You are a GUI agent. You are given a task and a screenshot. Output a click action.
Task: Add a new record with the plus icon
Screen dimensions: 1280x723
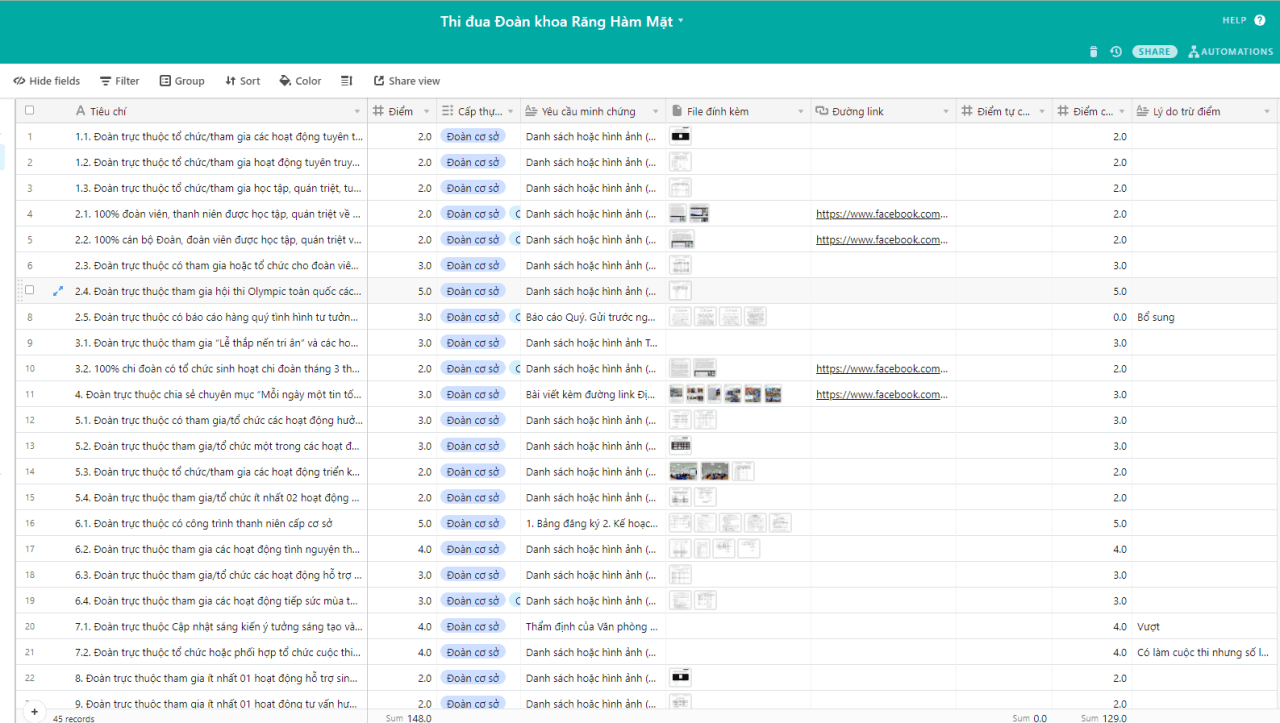pos(34,712)
